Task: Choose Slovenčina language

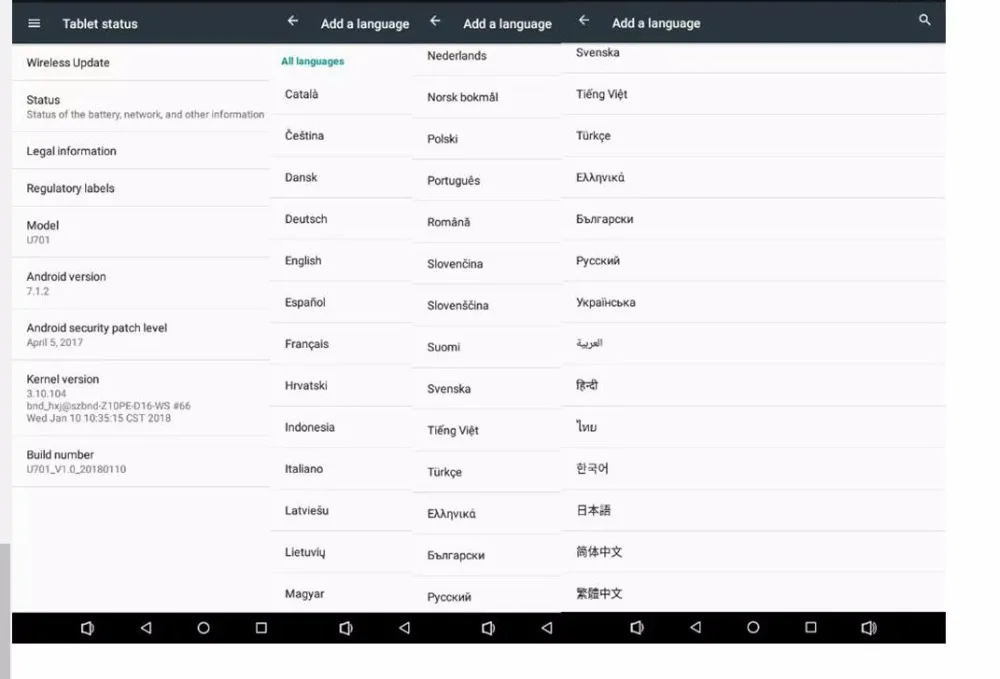Action: [487, 264]
